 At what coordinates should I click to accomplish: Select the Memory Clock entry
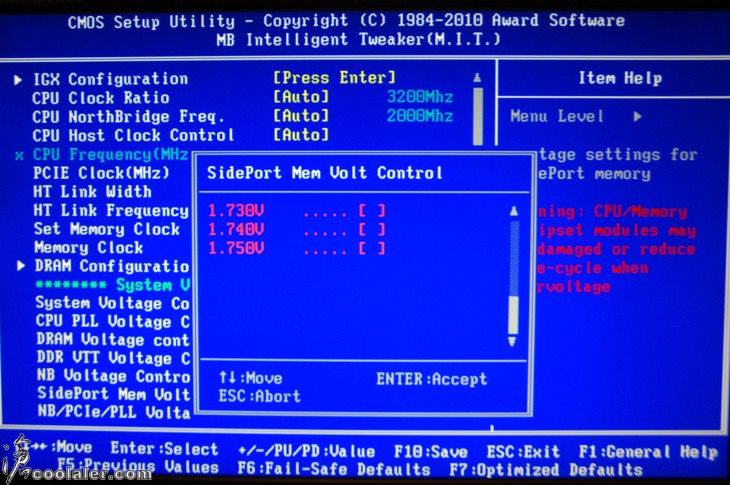click(x=88, y=248)
